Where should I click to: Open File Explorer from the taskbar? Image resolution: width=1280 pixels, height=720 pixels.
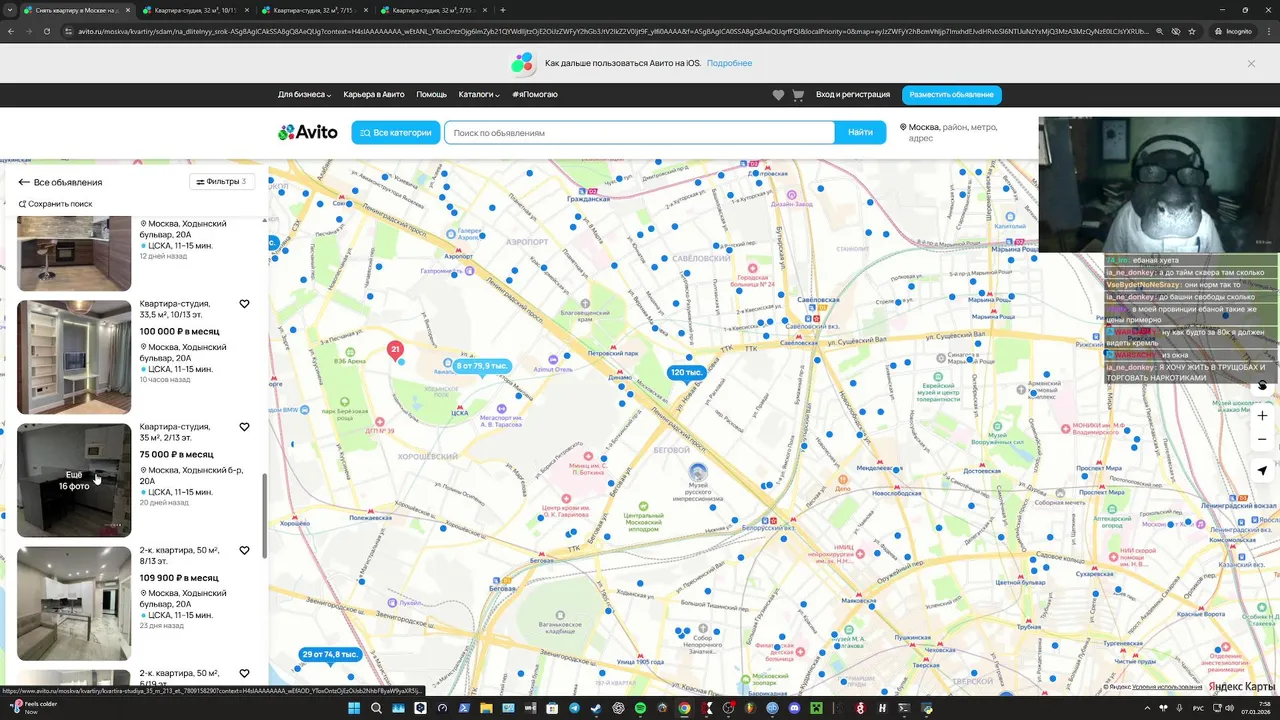pos(486,708)
